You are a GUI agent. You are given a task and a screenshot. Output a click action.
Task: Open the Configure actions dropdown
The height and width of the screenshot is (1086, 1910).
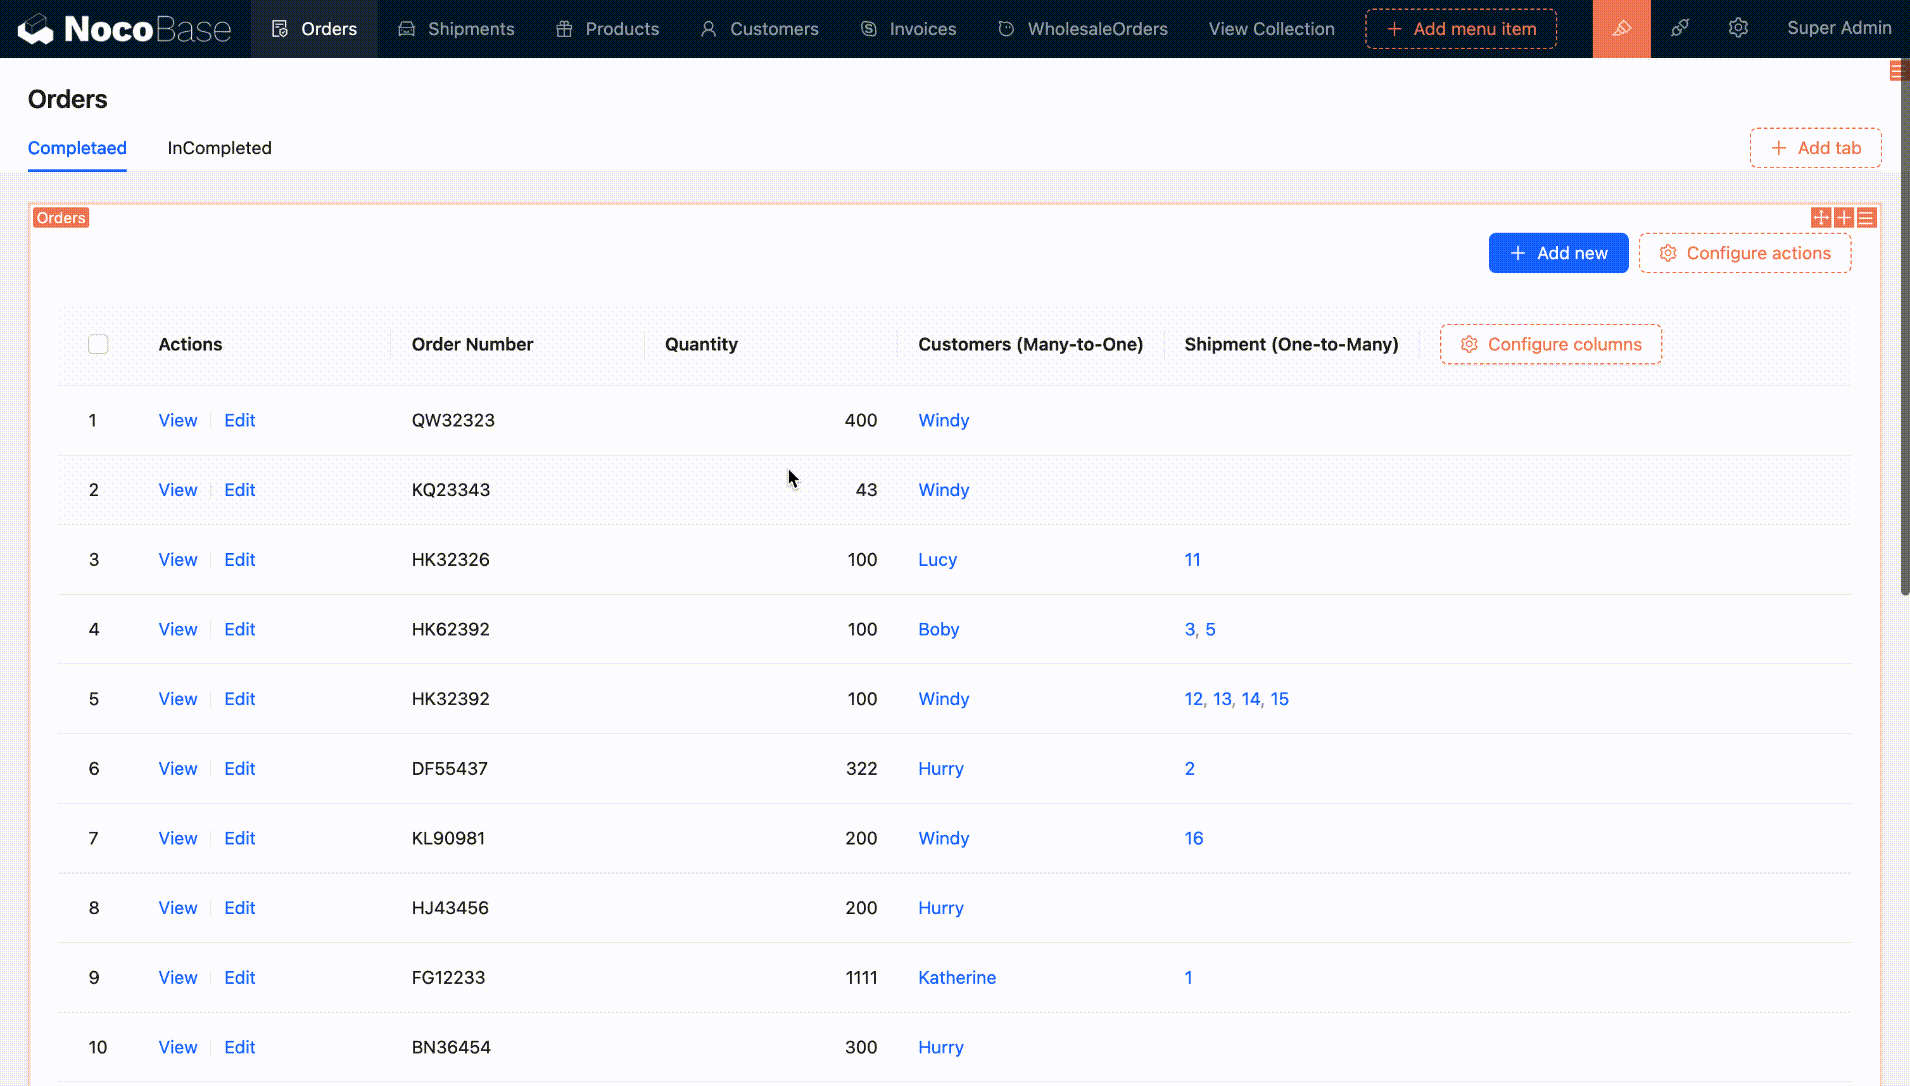point(1744,254)
